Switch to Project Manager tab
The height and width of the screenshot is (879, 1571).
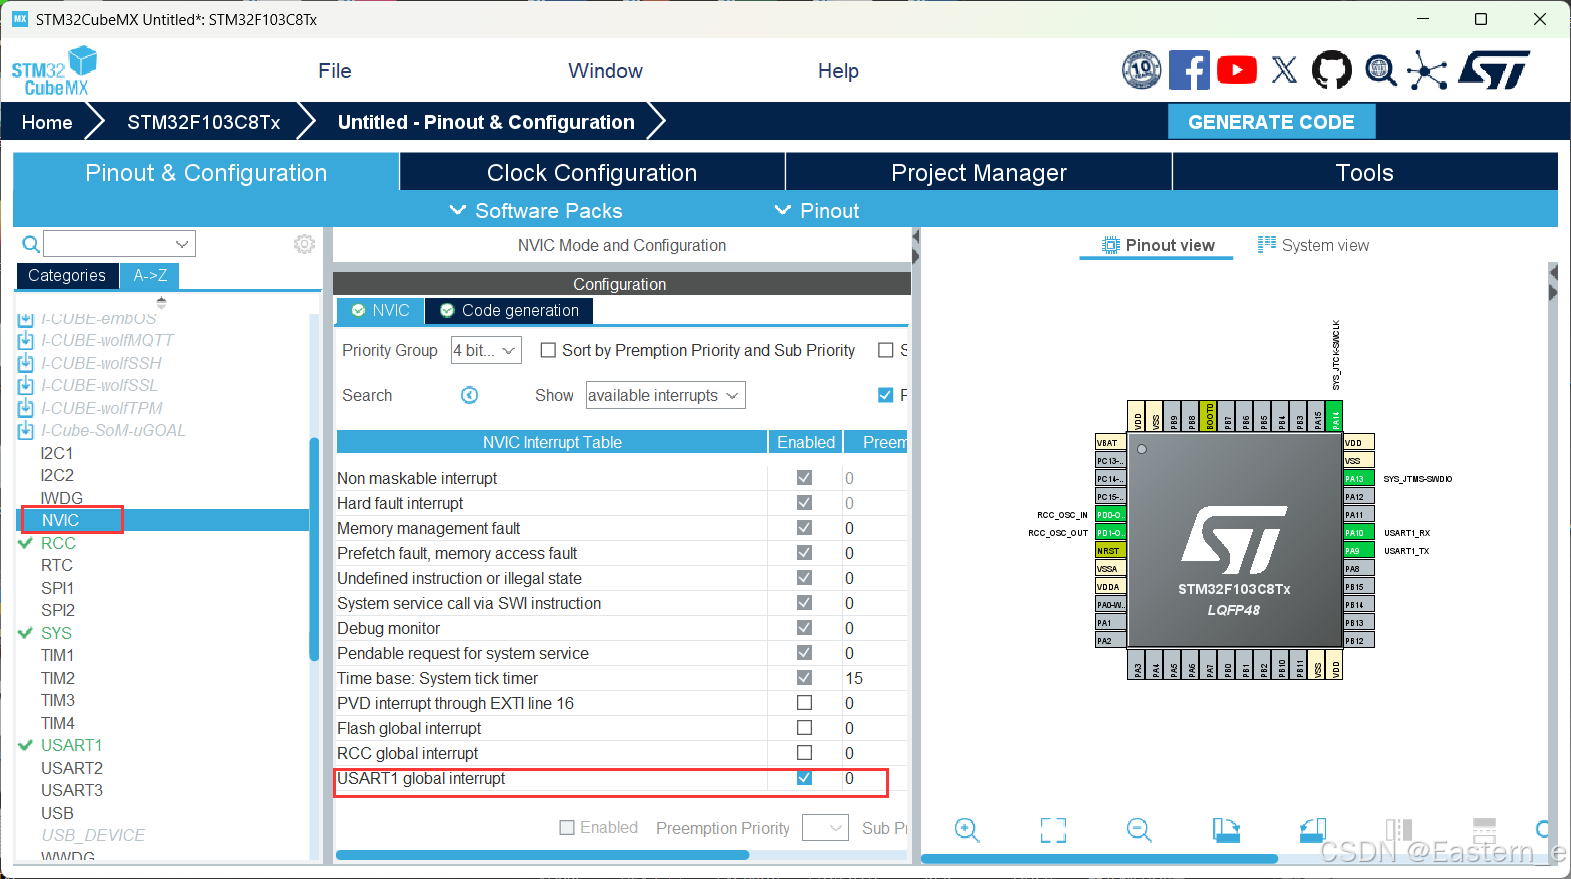pos(979,172)
